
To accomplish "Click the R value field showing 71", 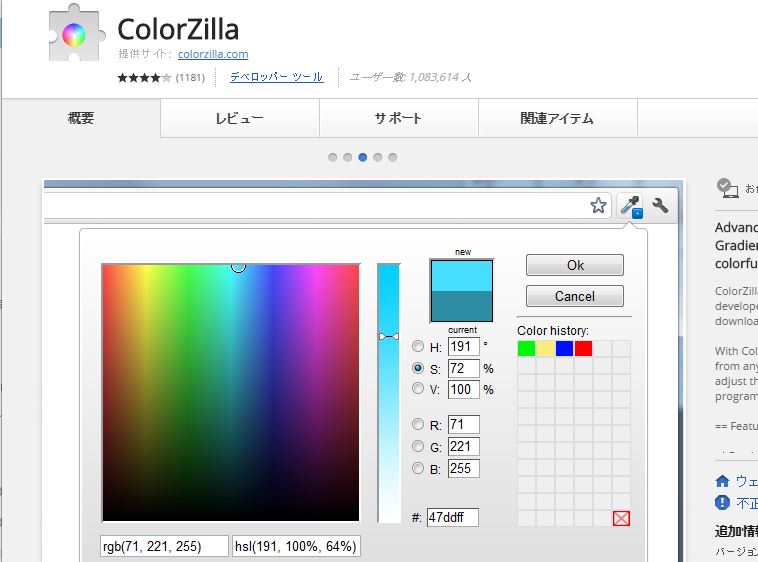I will click(464, 424).
